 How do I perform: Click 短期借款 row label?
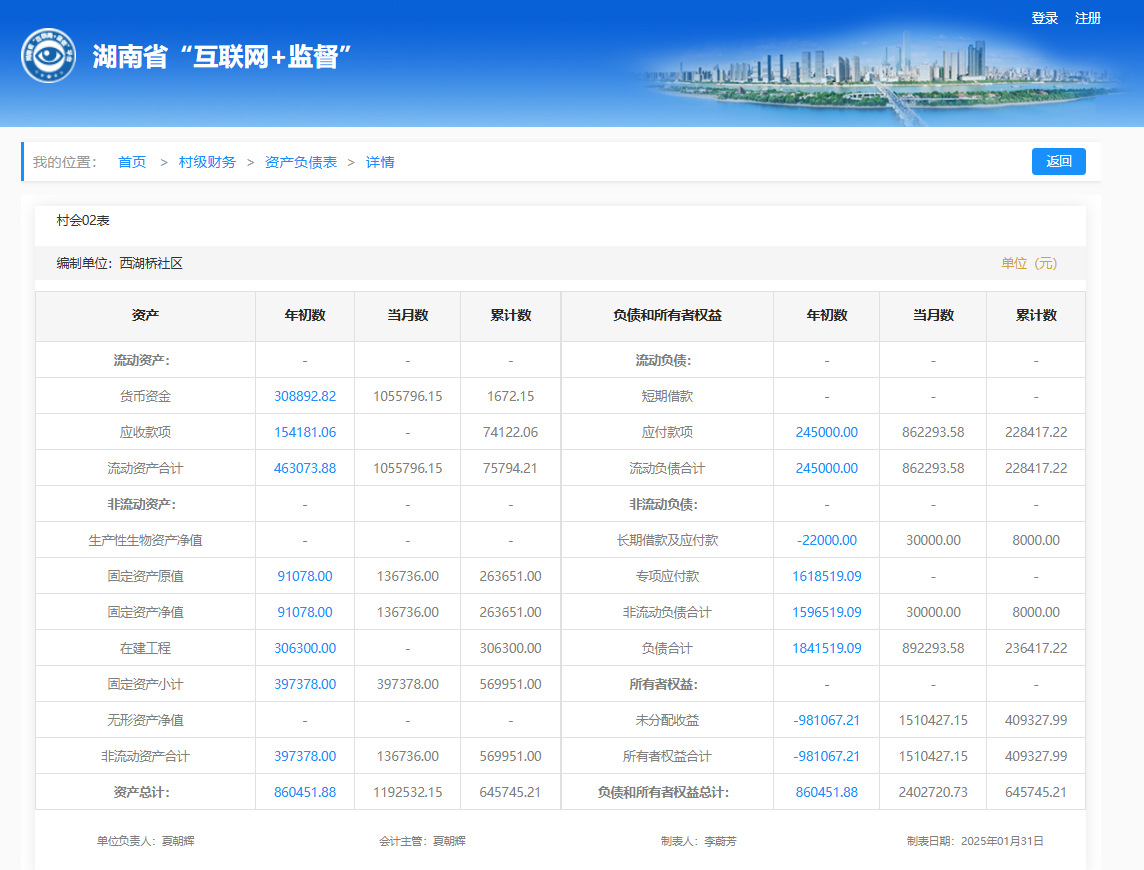coord(667,396)
